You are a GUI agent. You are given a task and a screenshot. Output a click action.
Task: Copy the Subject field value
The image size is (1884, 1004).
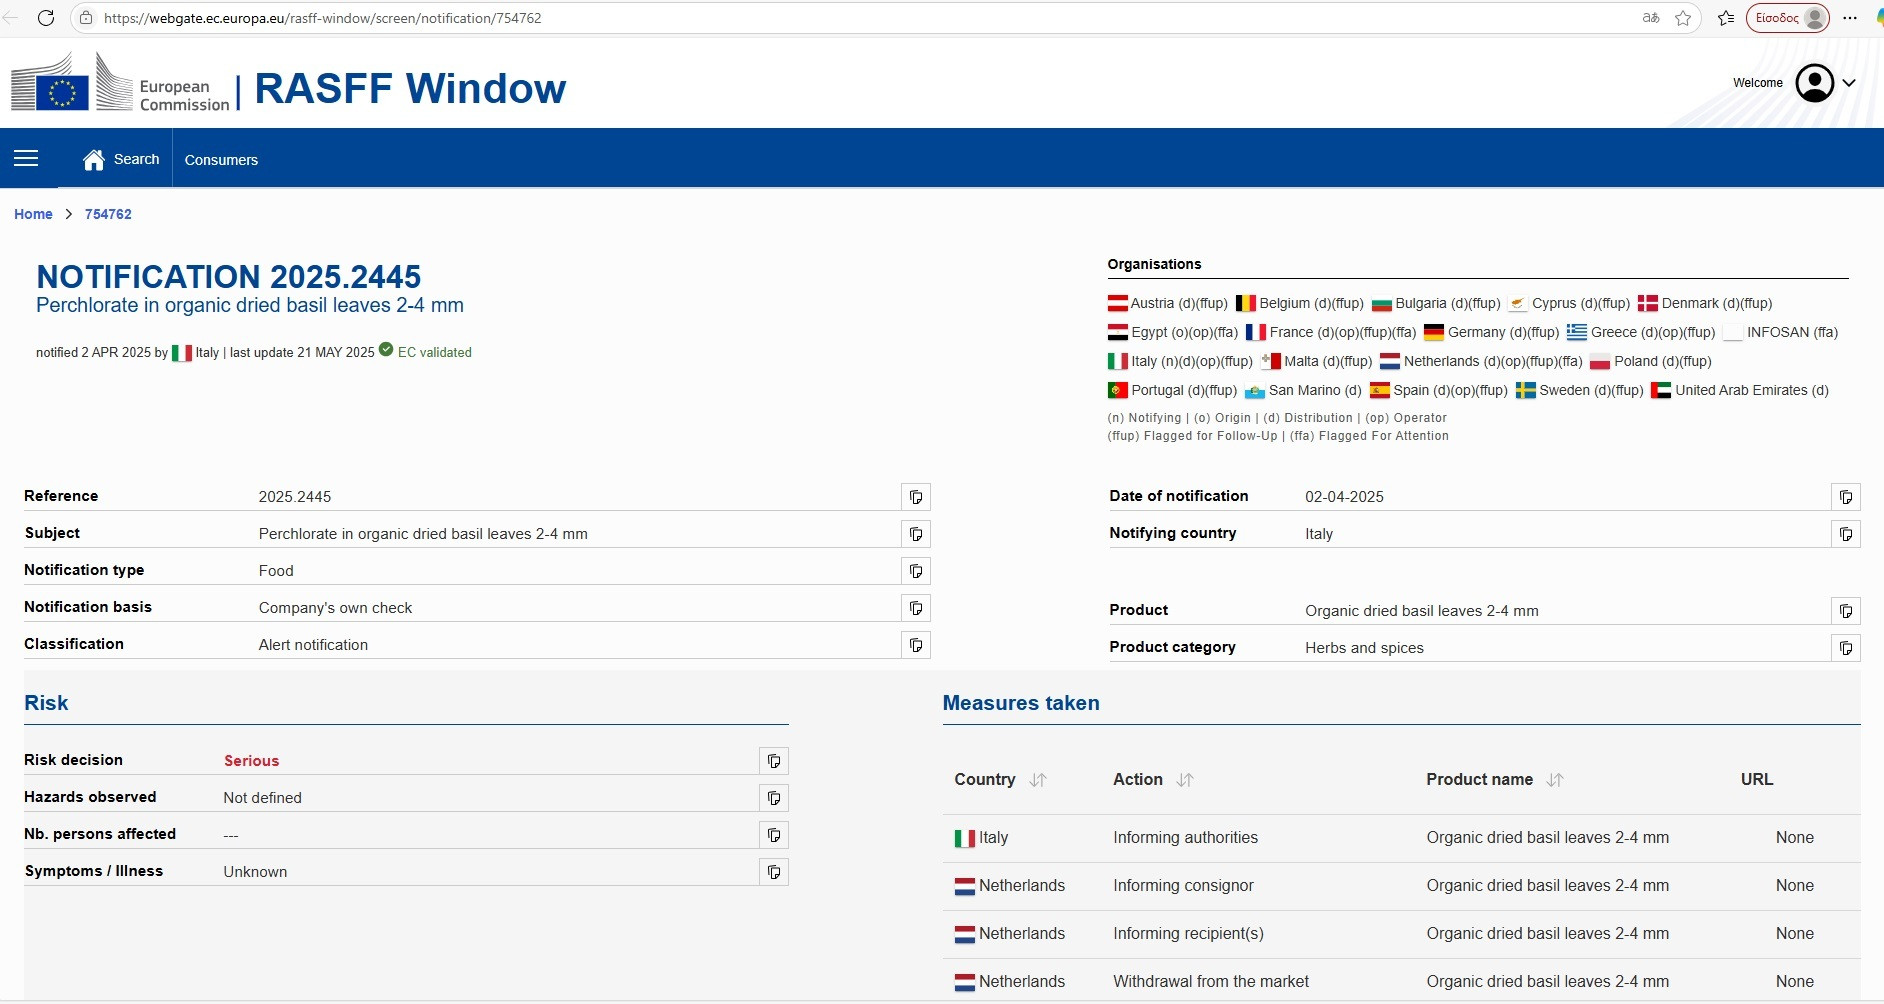[915, 534]
